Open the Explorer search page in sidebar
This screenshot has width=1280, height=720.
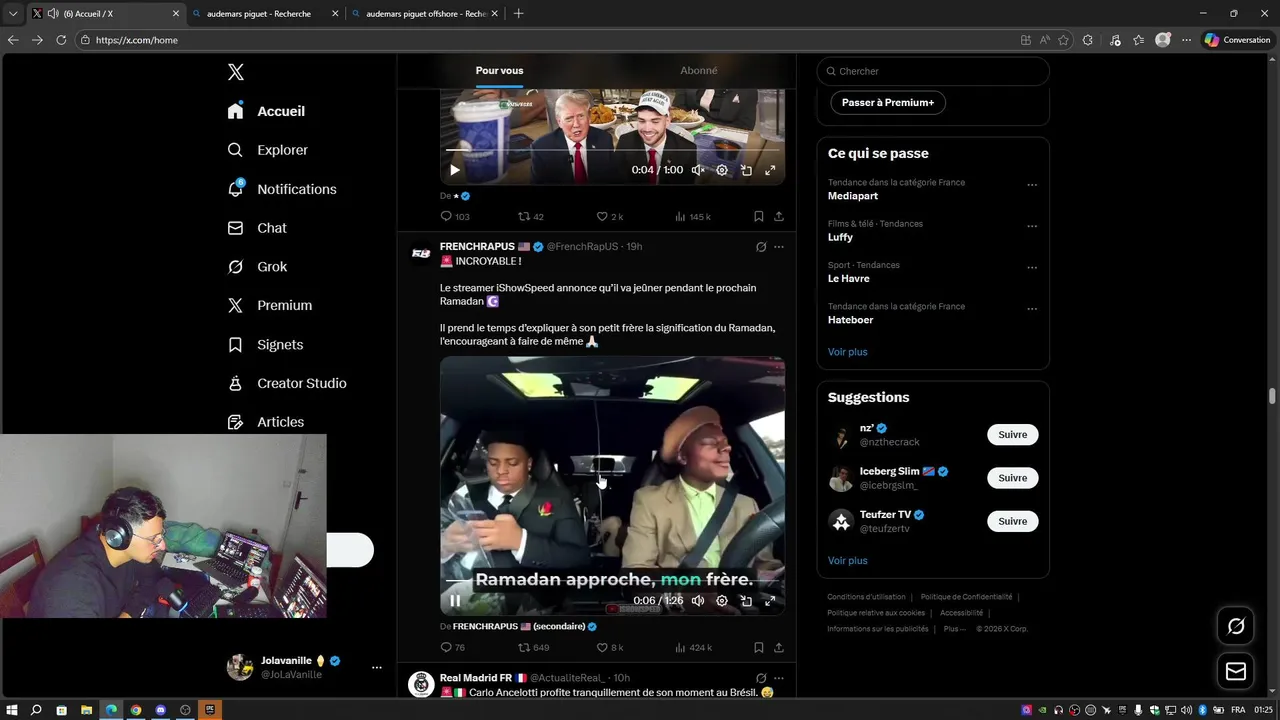click(x=268, y=150)
